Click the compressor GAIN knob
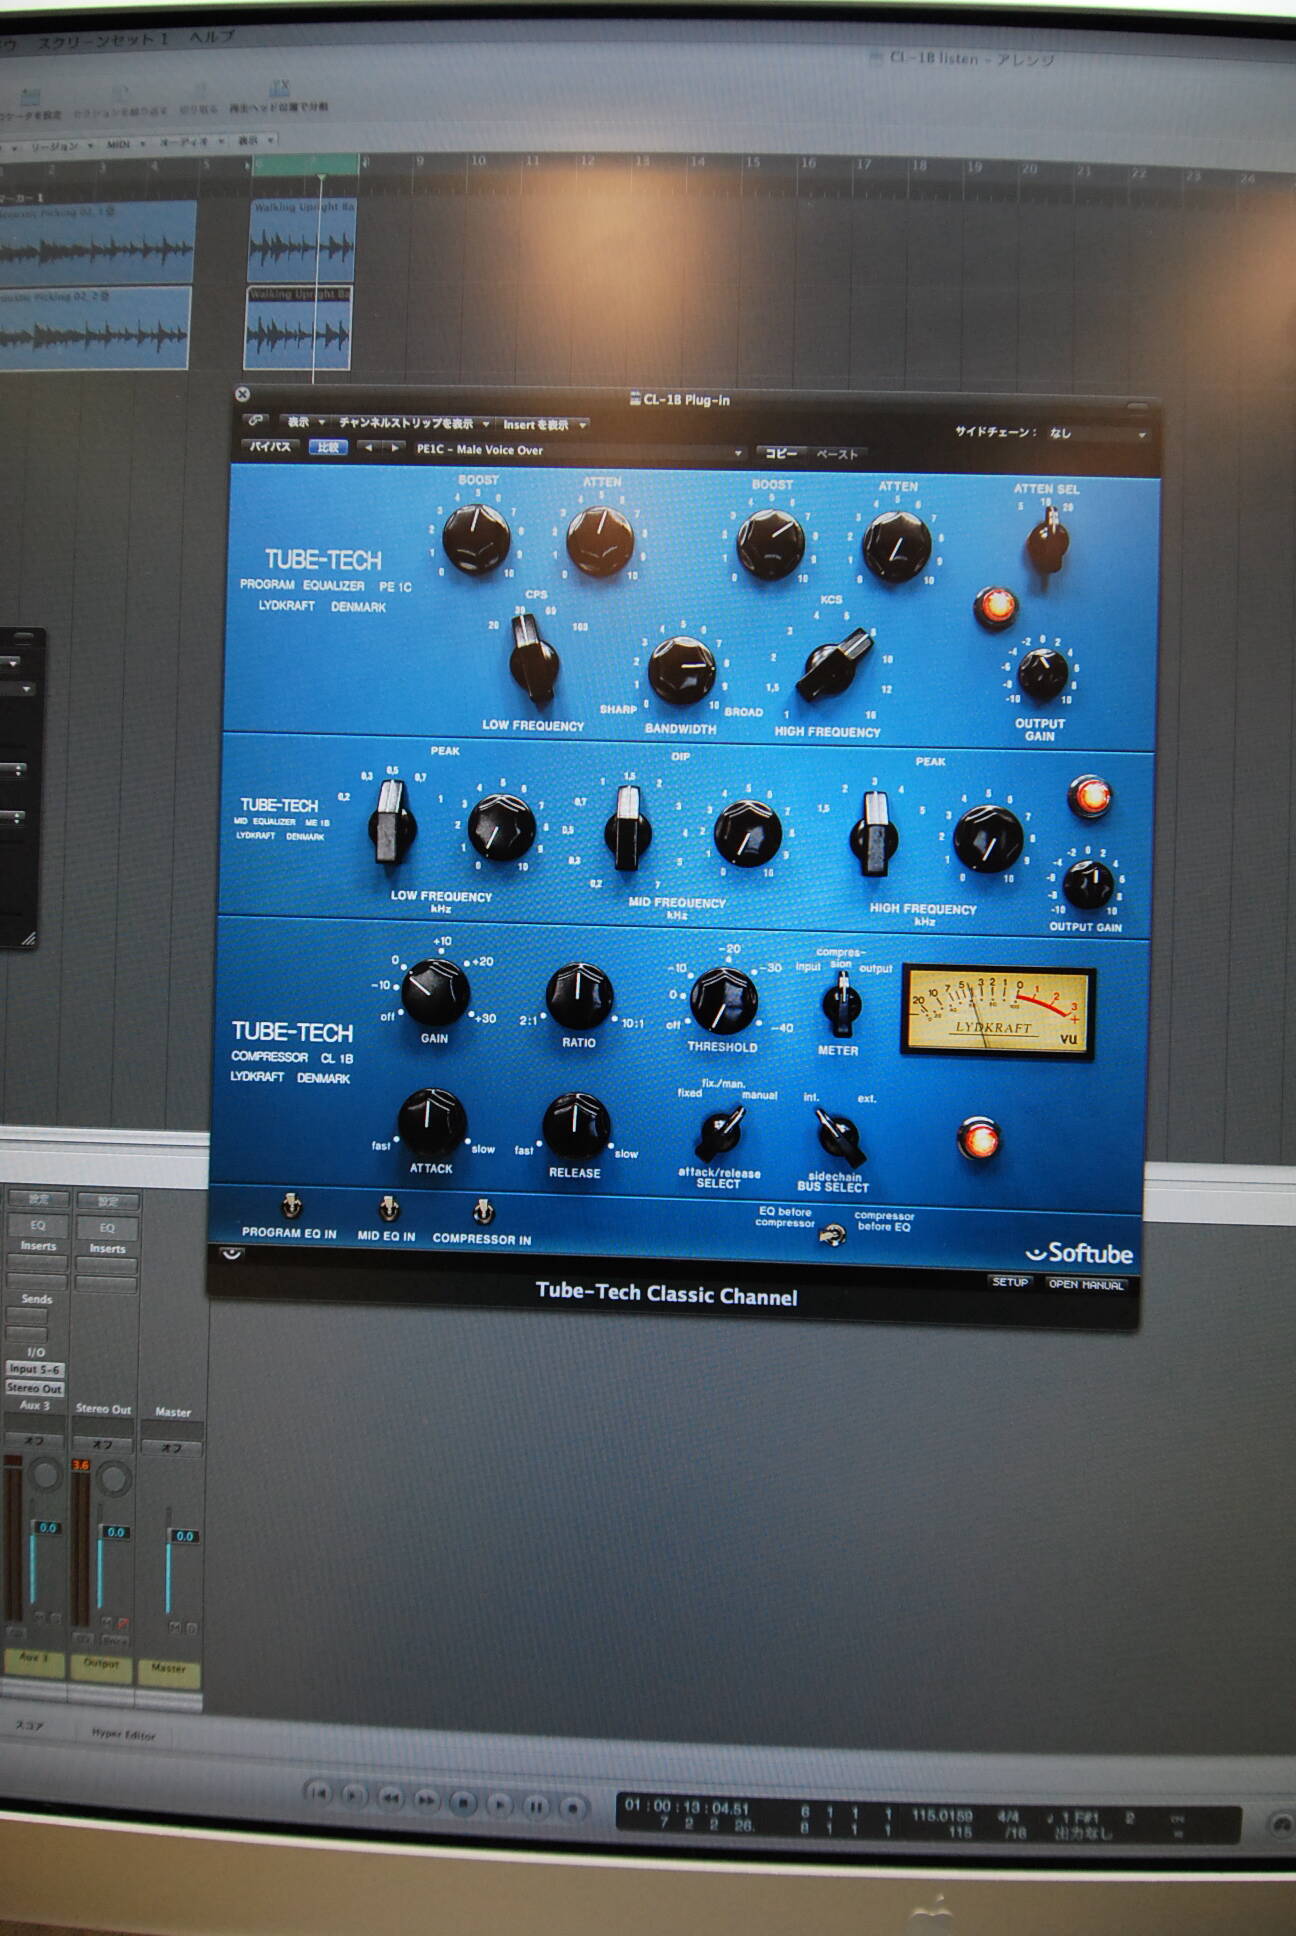1296x1936 pixels. [x=435, y=992]
